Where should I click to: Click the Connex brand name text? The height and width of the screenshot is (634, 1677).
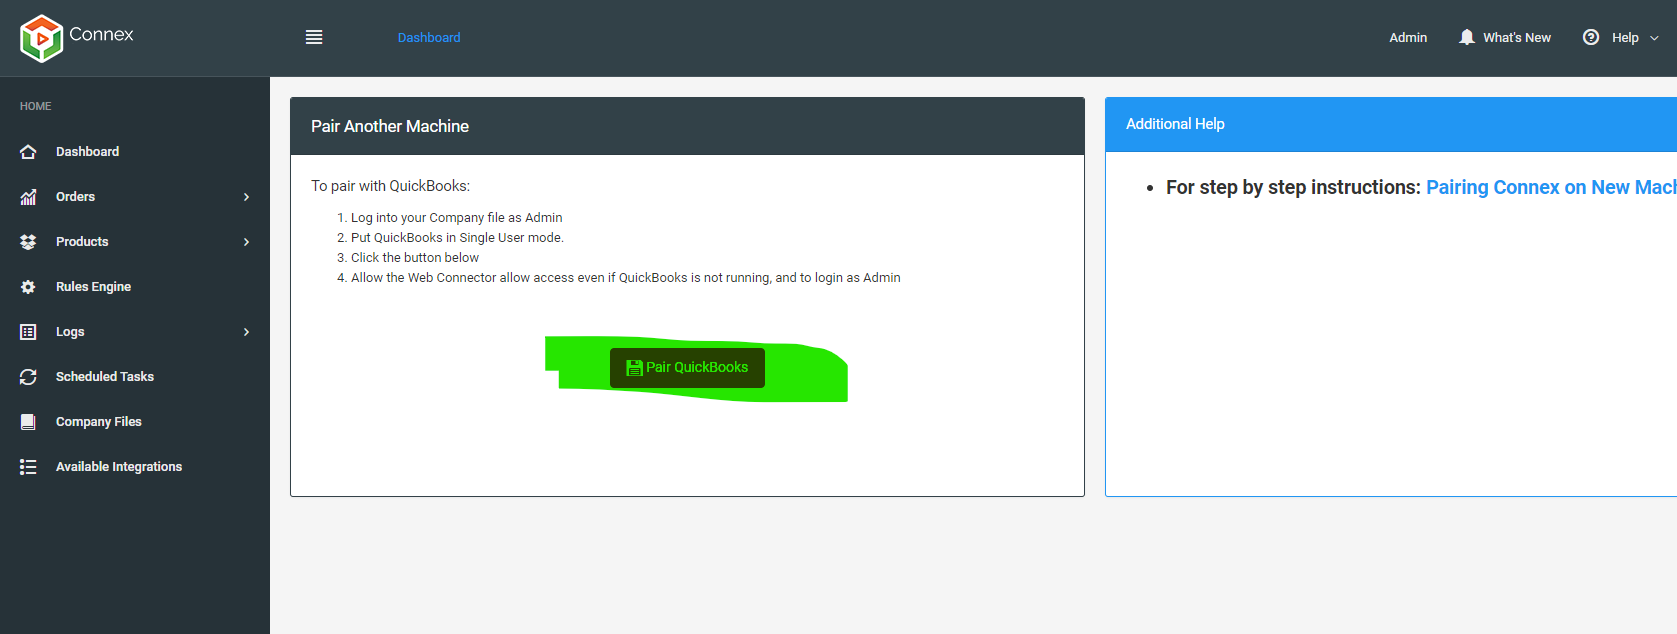tap(101, 34)
